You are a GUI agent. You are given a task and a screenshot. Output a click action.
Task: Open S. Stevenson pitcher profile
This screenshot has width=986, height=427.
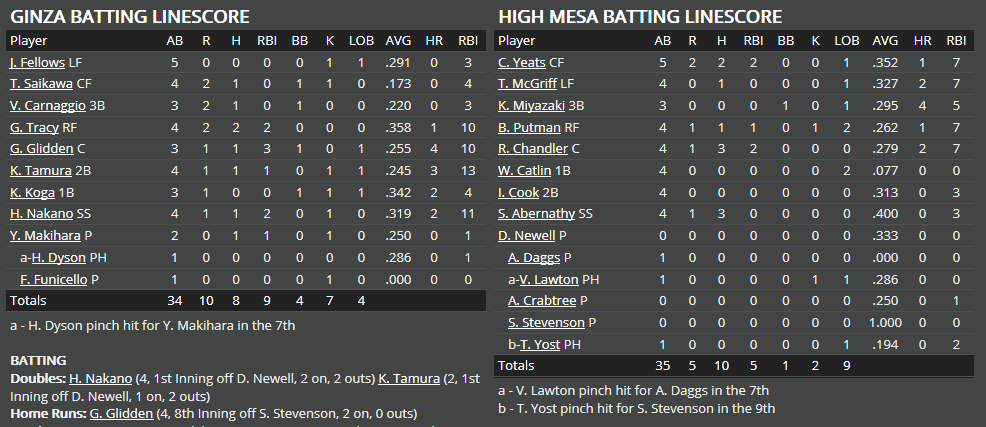click(545, 322)
